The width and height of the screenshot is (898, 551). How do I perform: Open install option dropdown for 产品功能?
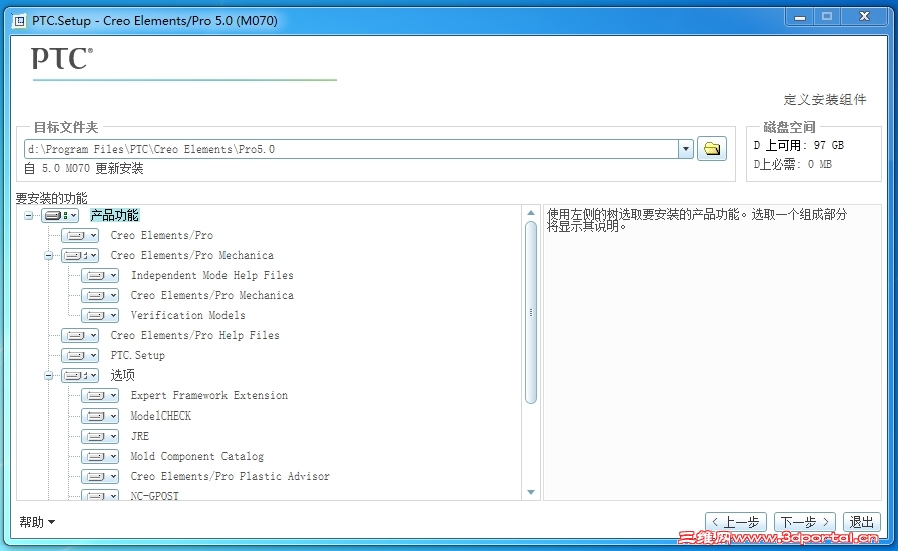(x=60, y=215)
